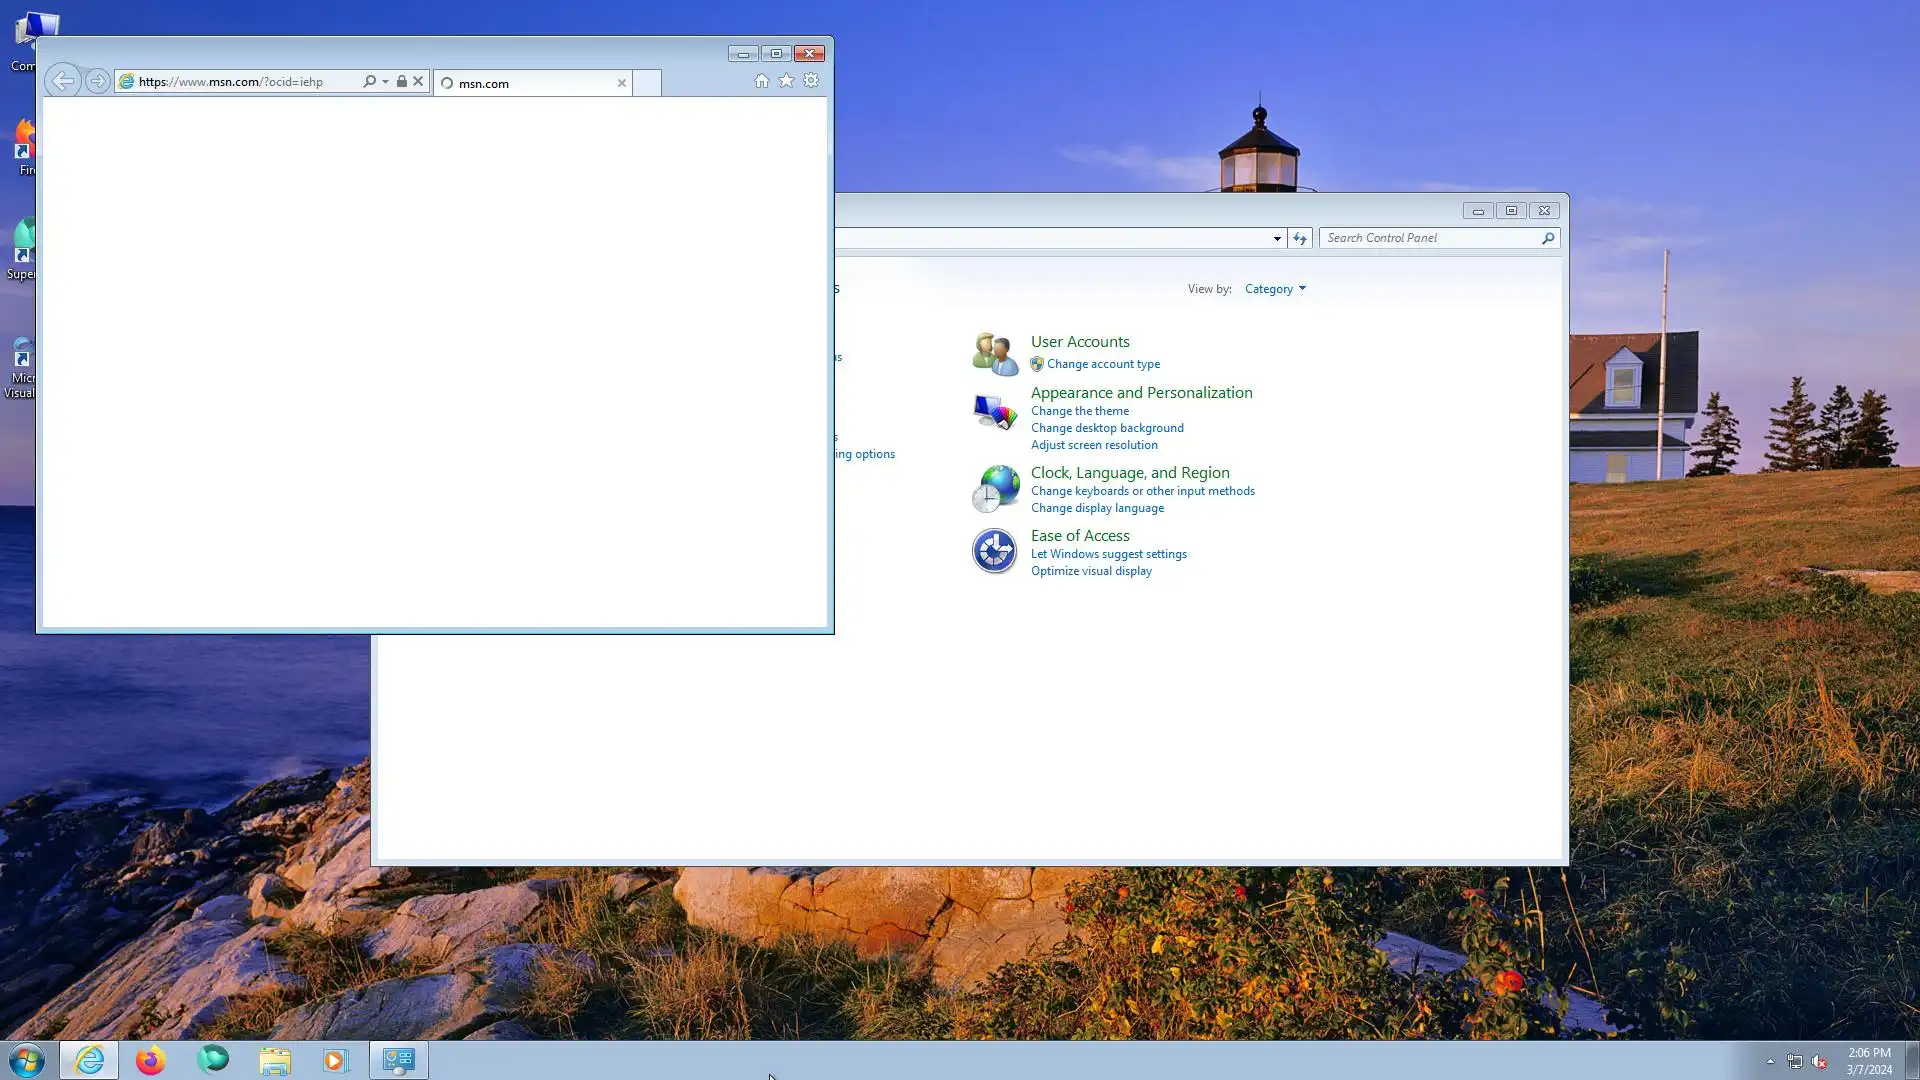1920x1080 pixels.
Task: Click the Appearance and Personalization icon
Action: pos(994,412)
